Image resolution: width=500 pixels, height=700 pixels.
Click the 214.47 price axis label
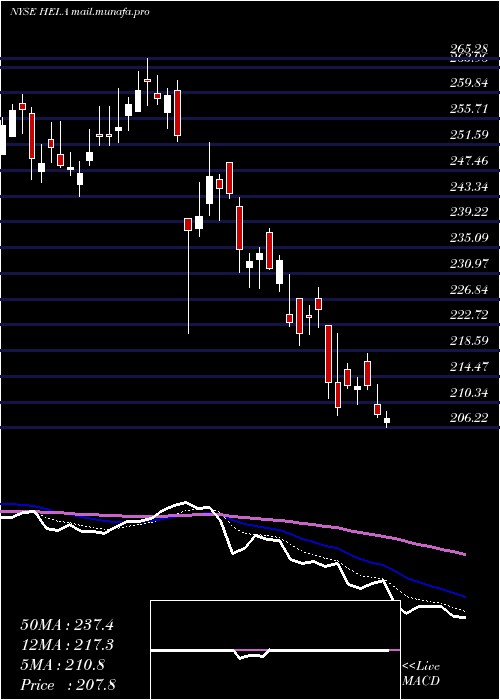point(469,367)
